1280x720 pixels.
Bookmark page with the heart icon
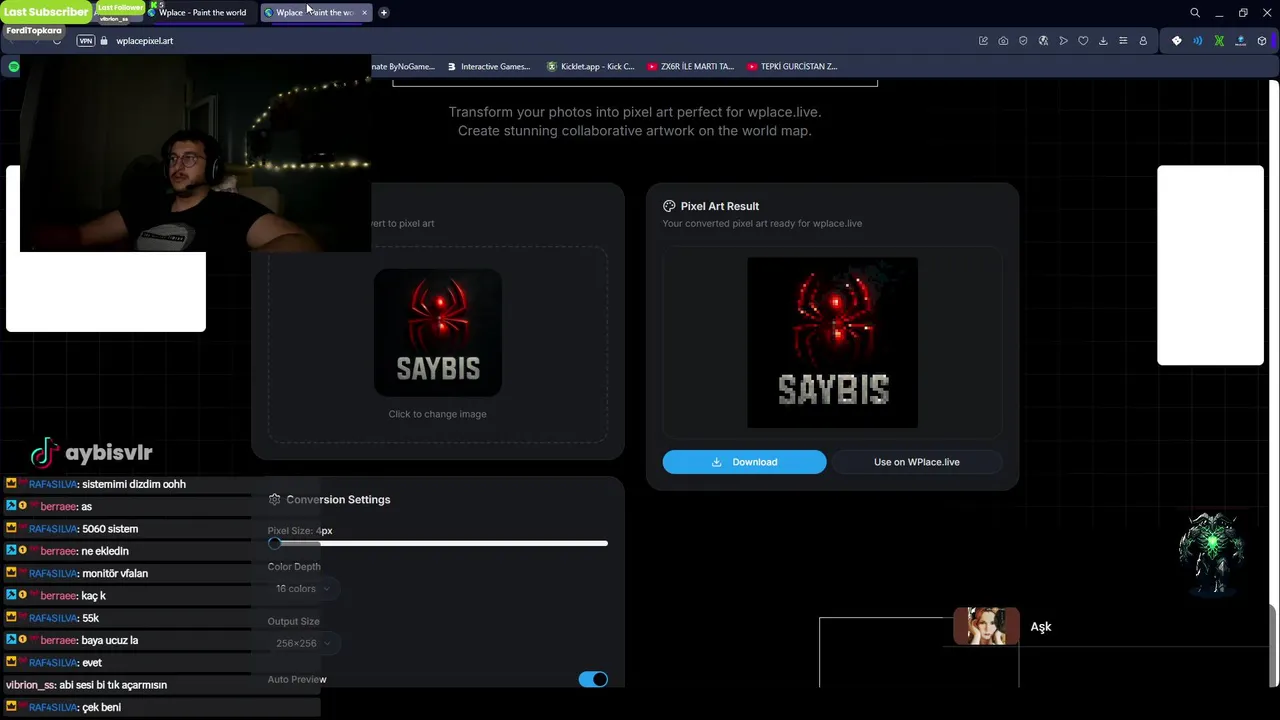coord(1083,41)
